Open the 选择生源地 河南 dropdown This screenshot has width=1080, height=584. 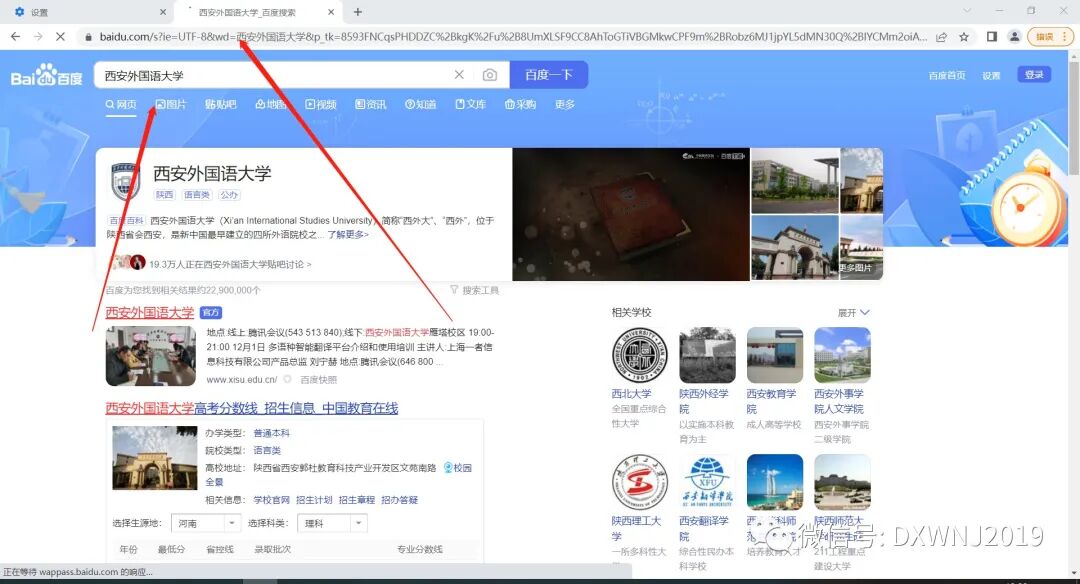206,523
